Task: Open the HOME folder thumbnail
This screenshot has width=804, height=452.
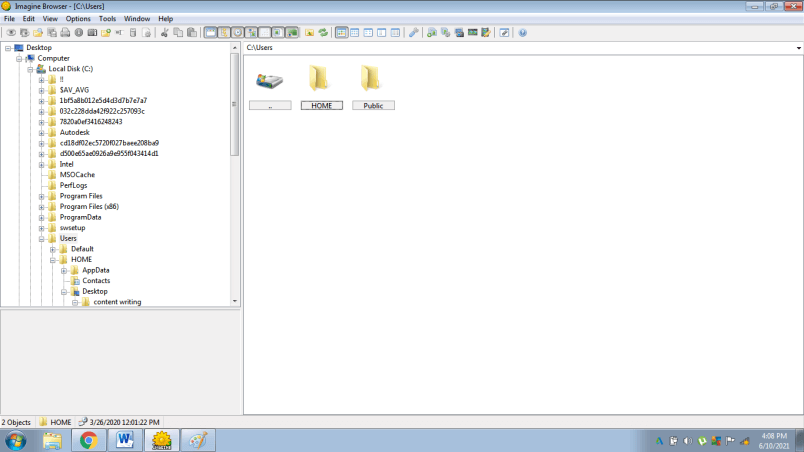Action: (x=321, y=86)
